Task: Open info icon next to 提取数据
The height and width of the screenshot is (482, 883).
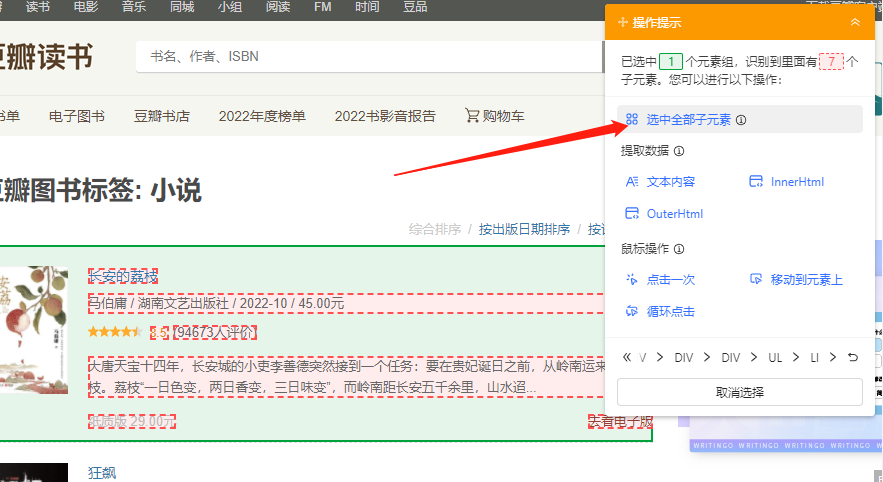Action: click(x=679, y=151)
